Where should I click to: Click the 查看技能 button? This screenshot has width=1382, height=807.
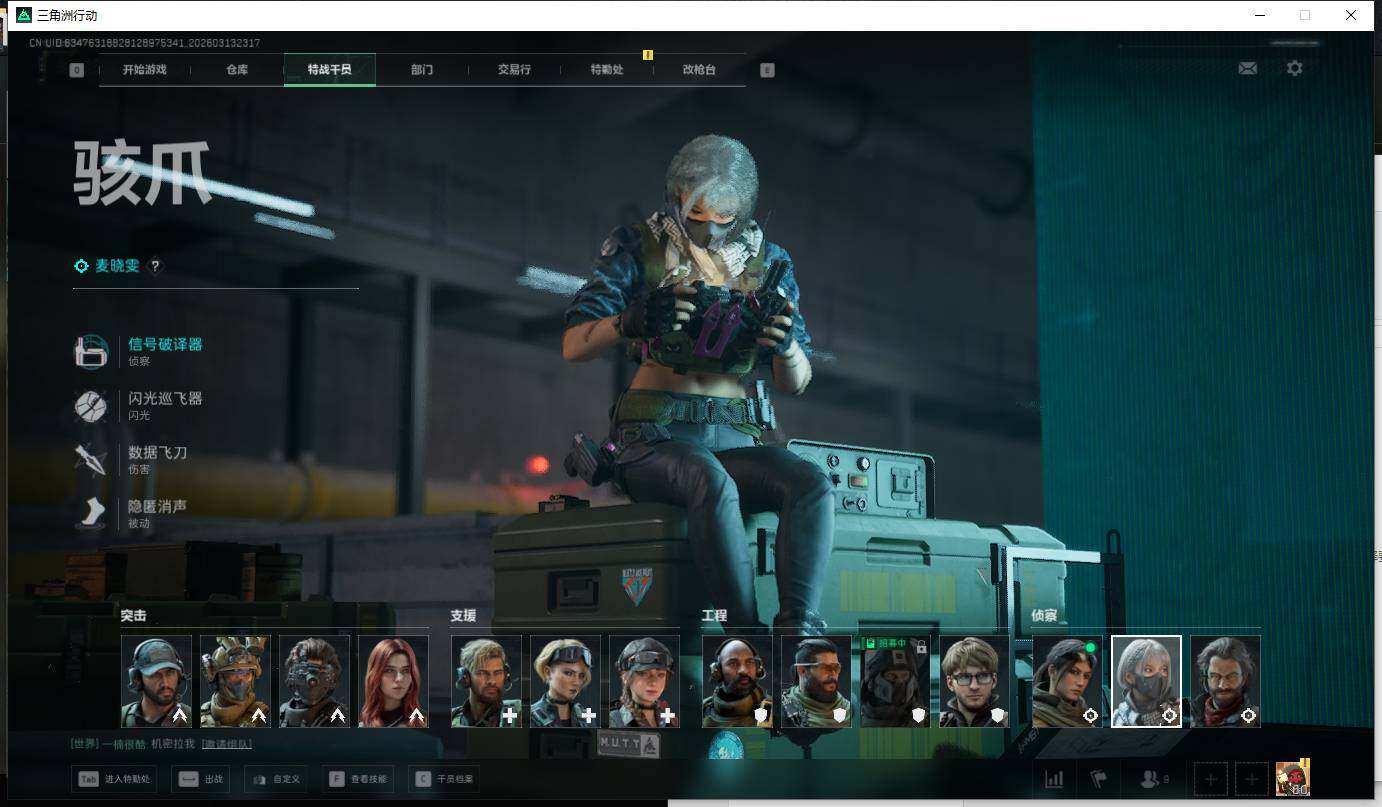[358, 779]
